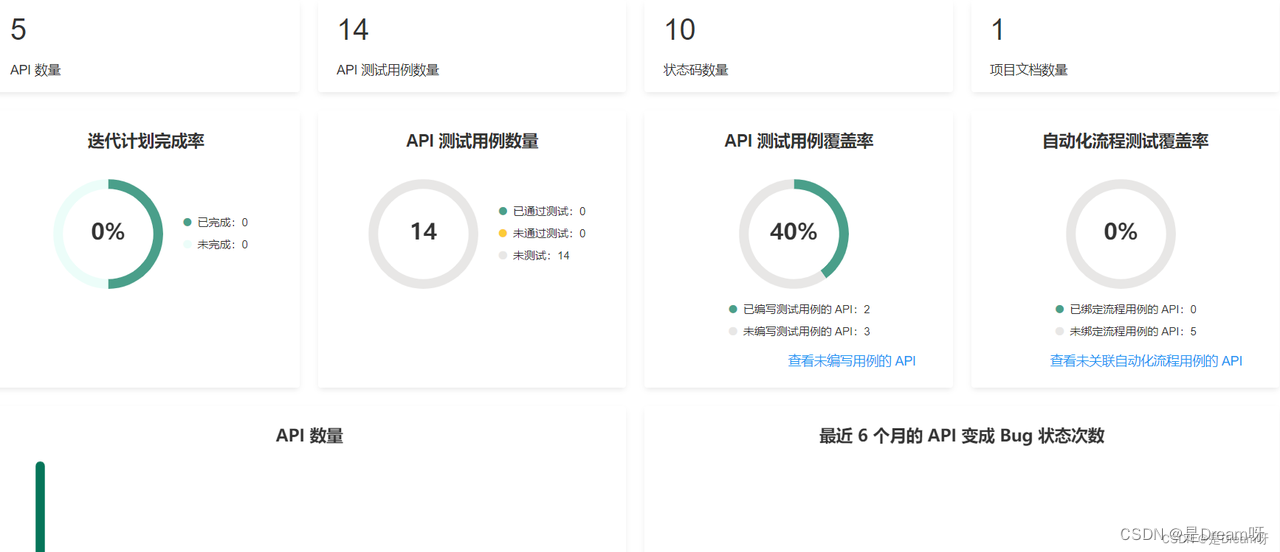
Task: Click the 迭代计划完成率 chart title
Action: (x=146, y=141)
